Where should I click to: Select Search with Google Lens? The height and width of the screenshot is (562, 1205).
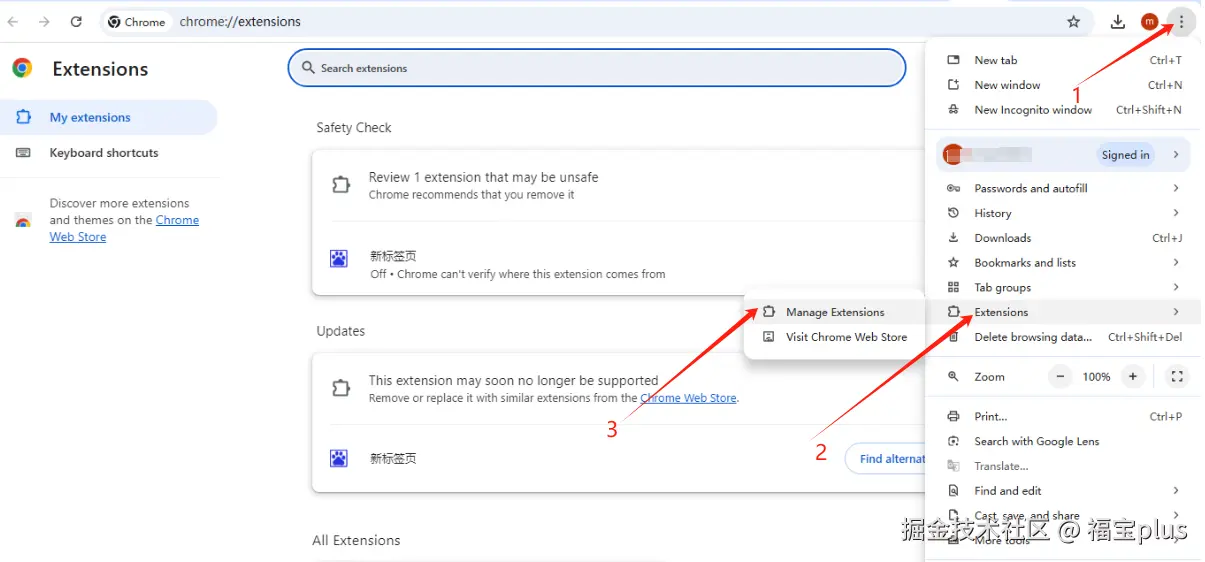click(1064, 441)
